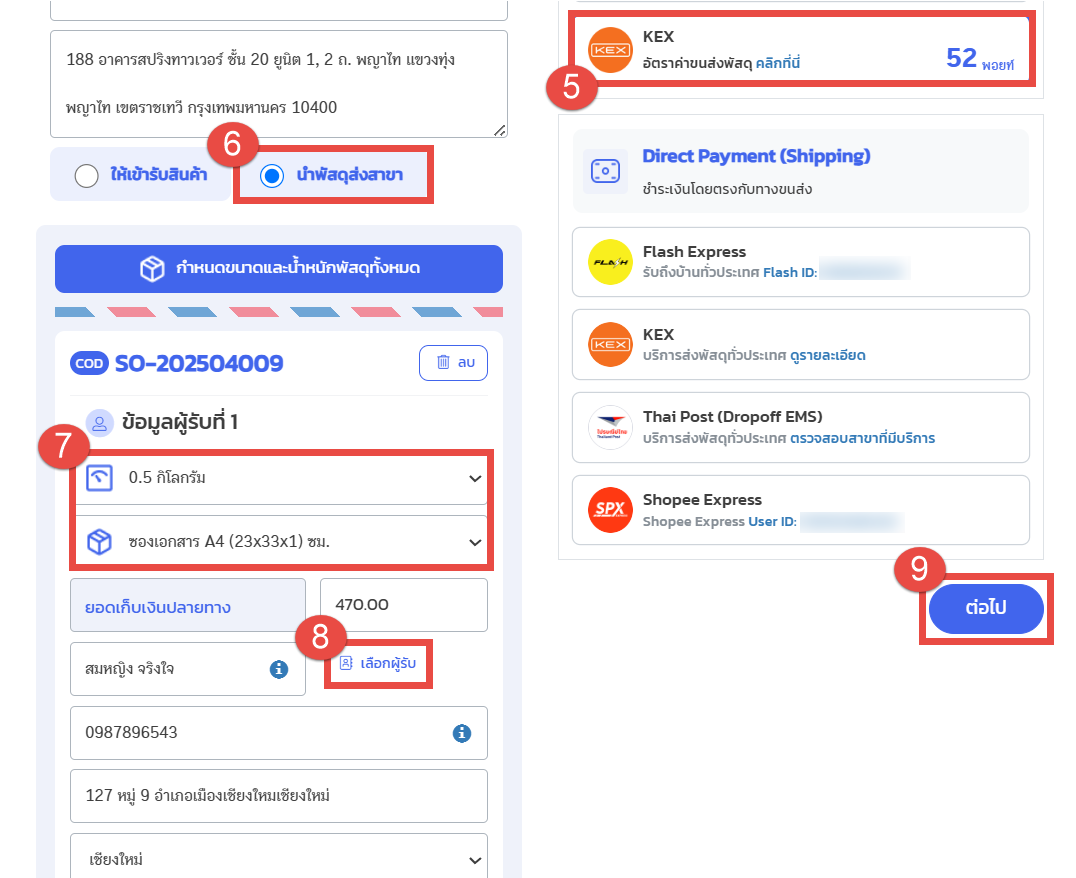Select the นำพัสดุส่งสาขา radio button

[272, 176]
